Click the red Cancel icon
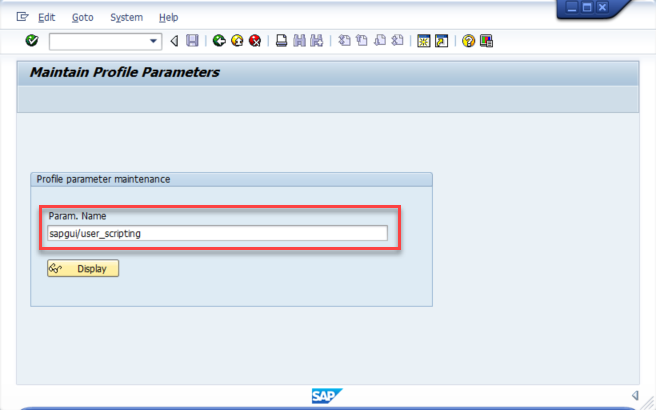This screenshot has height=410, width=656. 255,41
